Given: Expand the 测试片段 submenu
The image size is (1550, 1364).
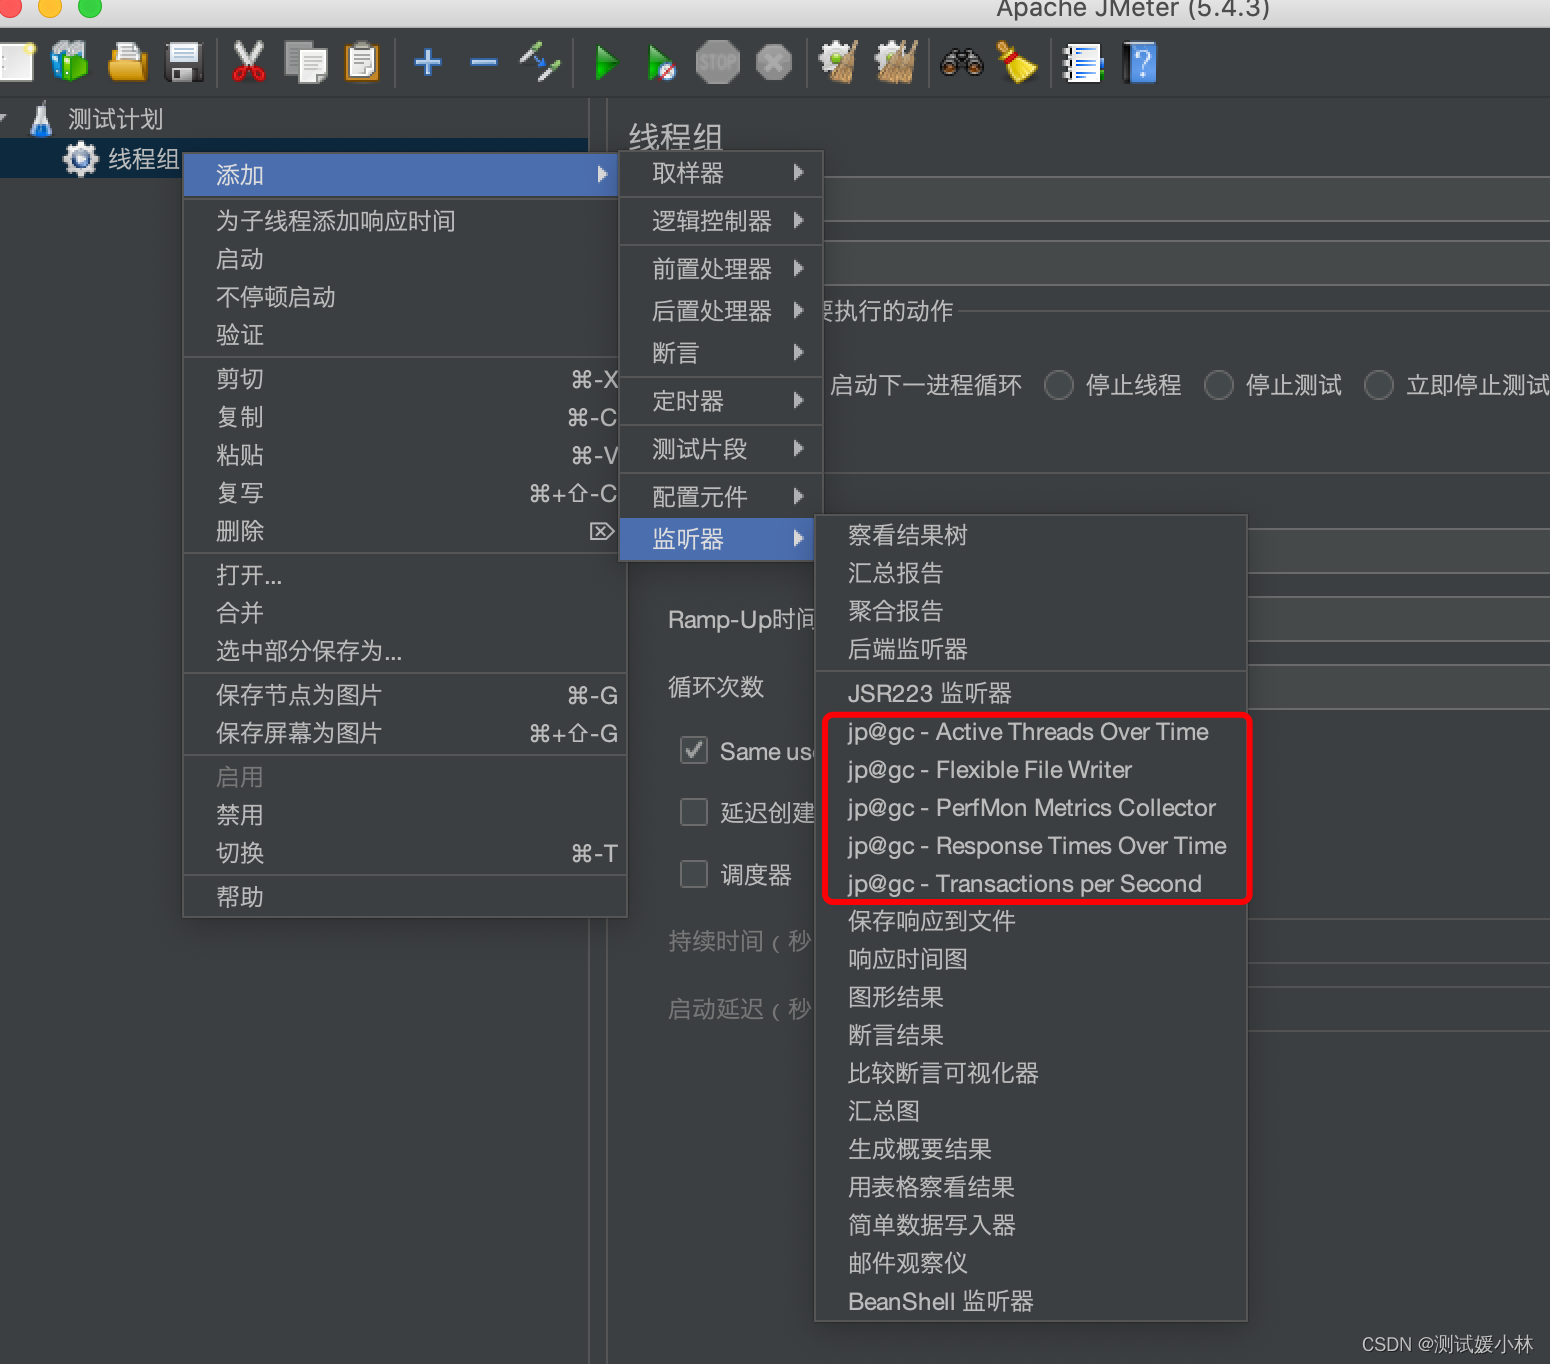Looking at the screenshot, I should pyautogui.click(x=721, y=449).
